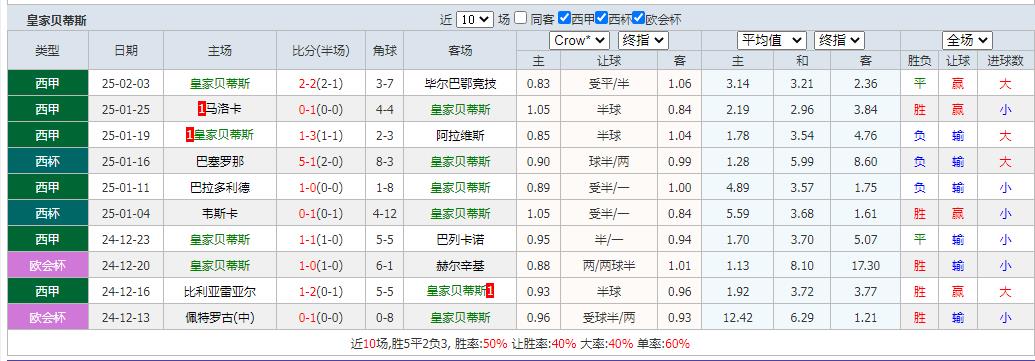This screenshot has width=1035, height=361.
Task: Click the handicap cell 受平/半
Action: pos(609,84)
